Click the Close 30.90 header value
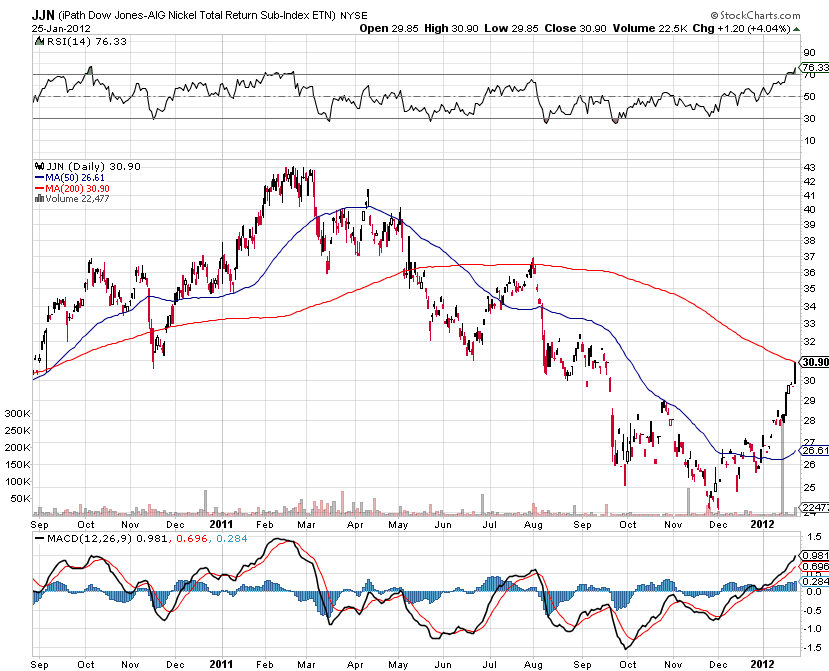Image resolution: width=829 pixels, height=671 pixels. coord(575,28)
